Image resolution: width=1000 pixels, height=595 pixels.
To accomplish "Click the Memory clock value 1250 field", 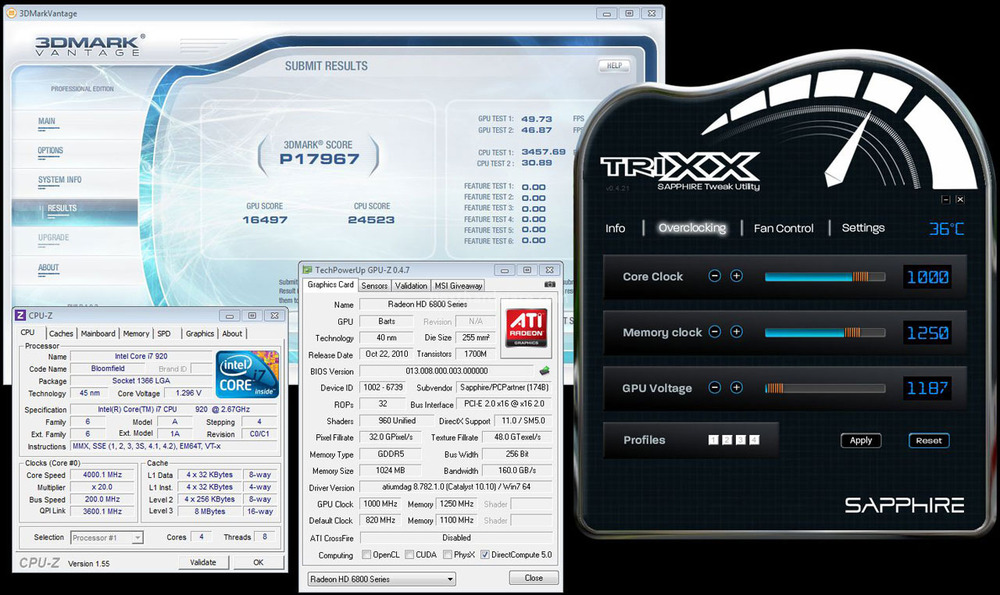I will point(928,332).
